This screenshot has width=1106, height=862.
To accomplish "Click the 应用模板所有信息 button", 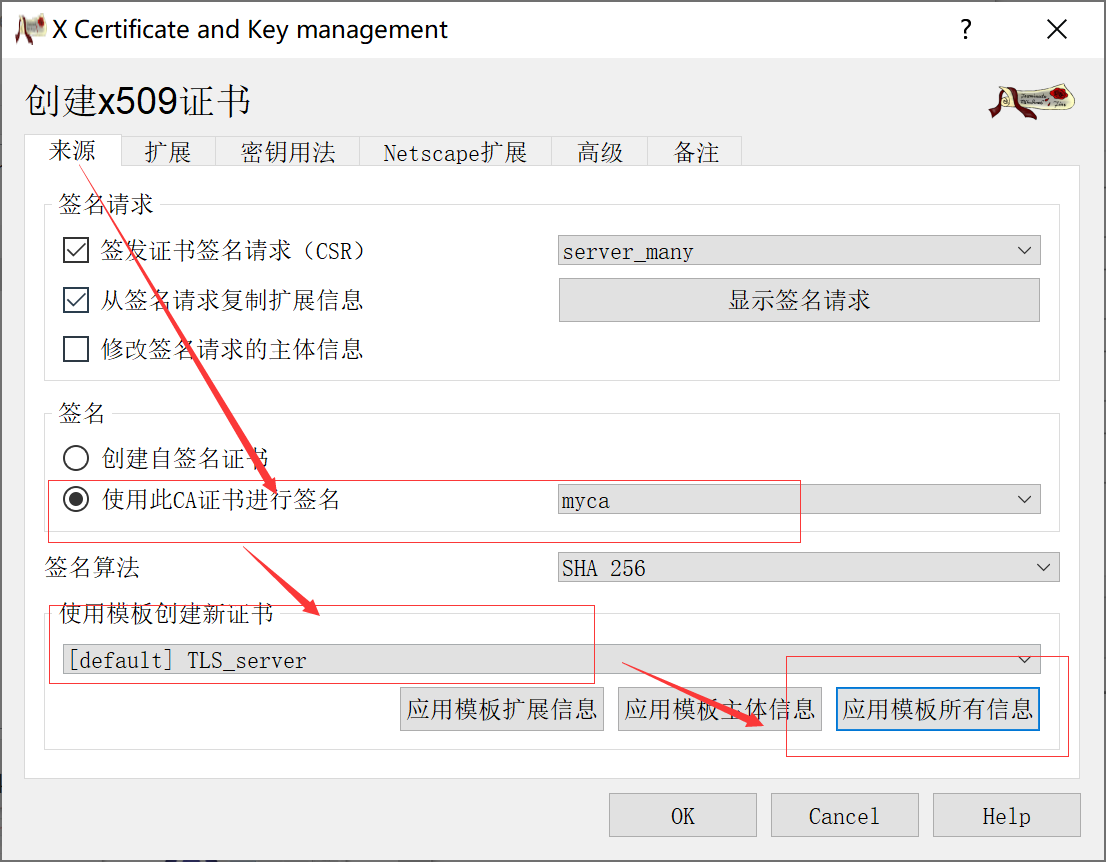I will pyautogui.click(x=937, y=709).
